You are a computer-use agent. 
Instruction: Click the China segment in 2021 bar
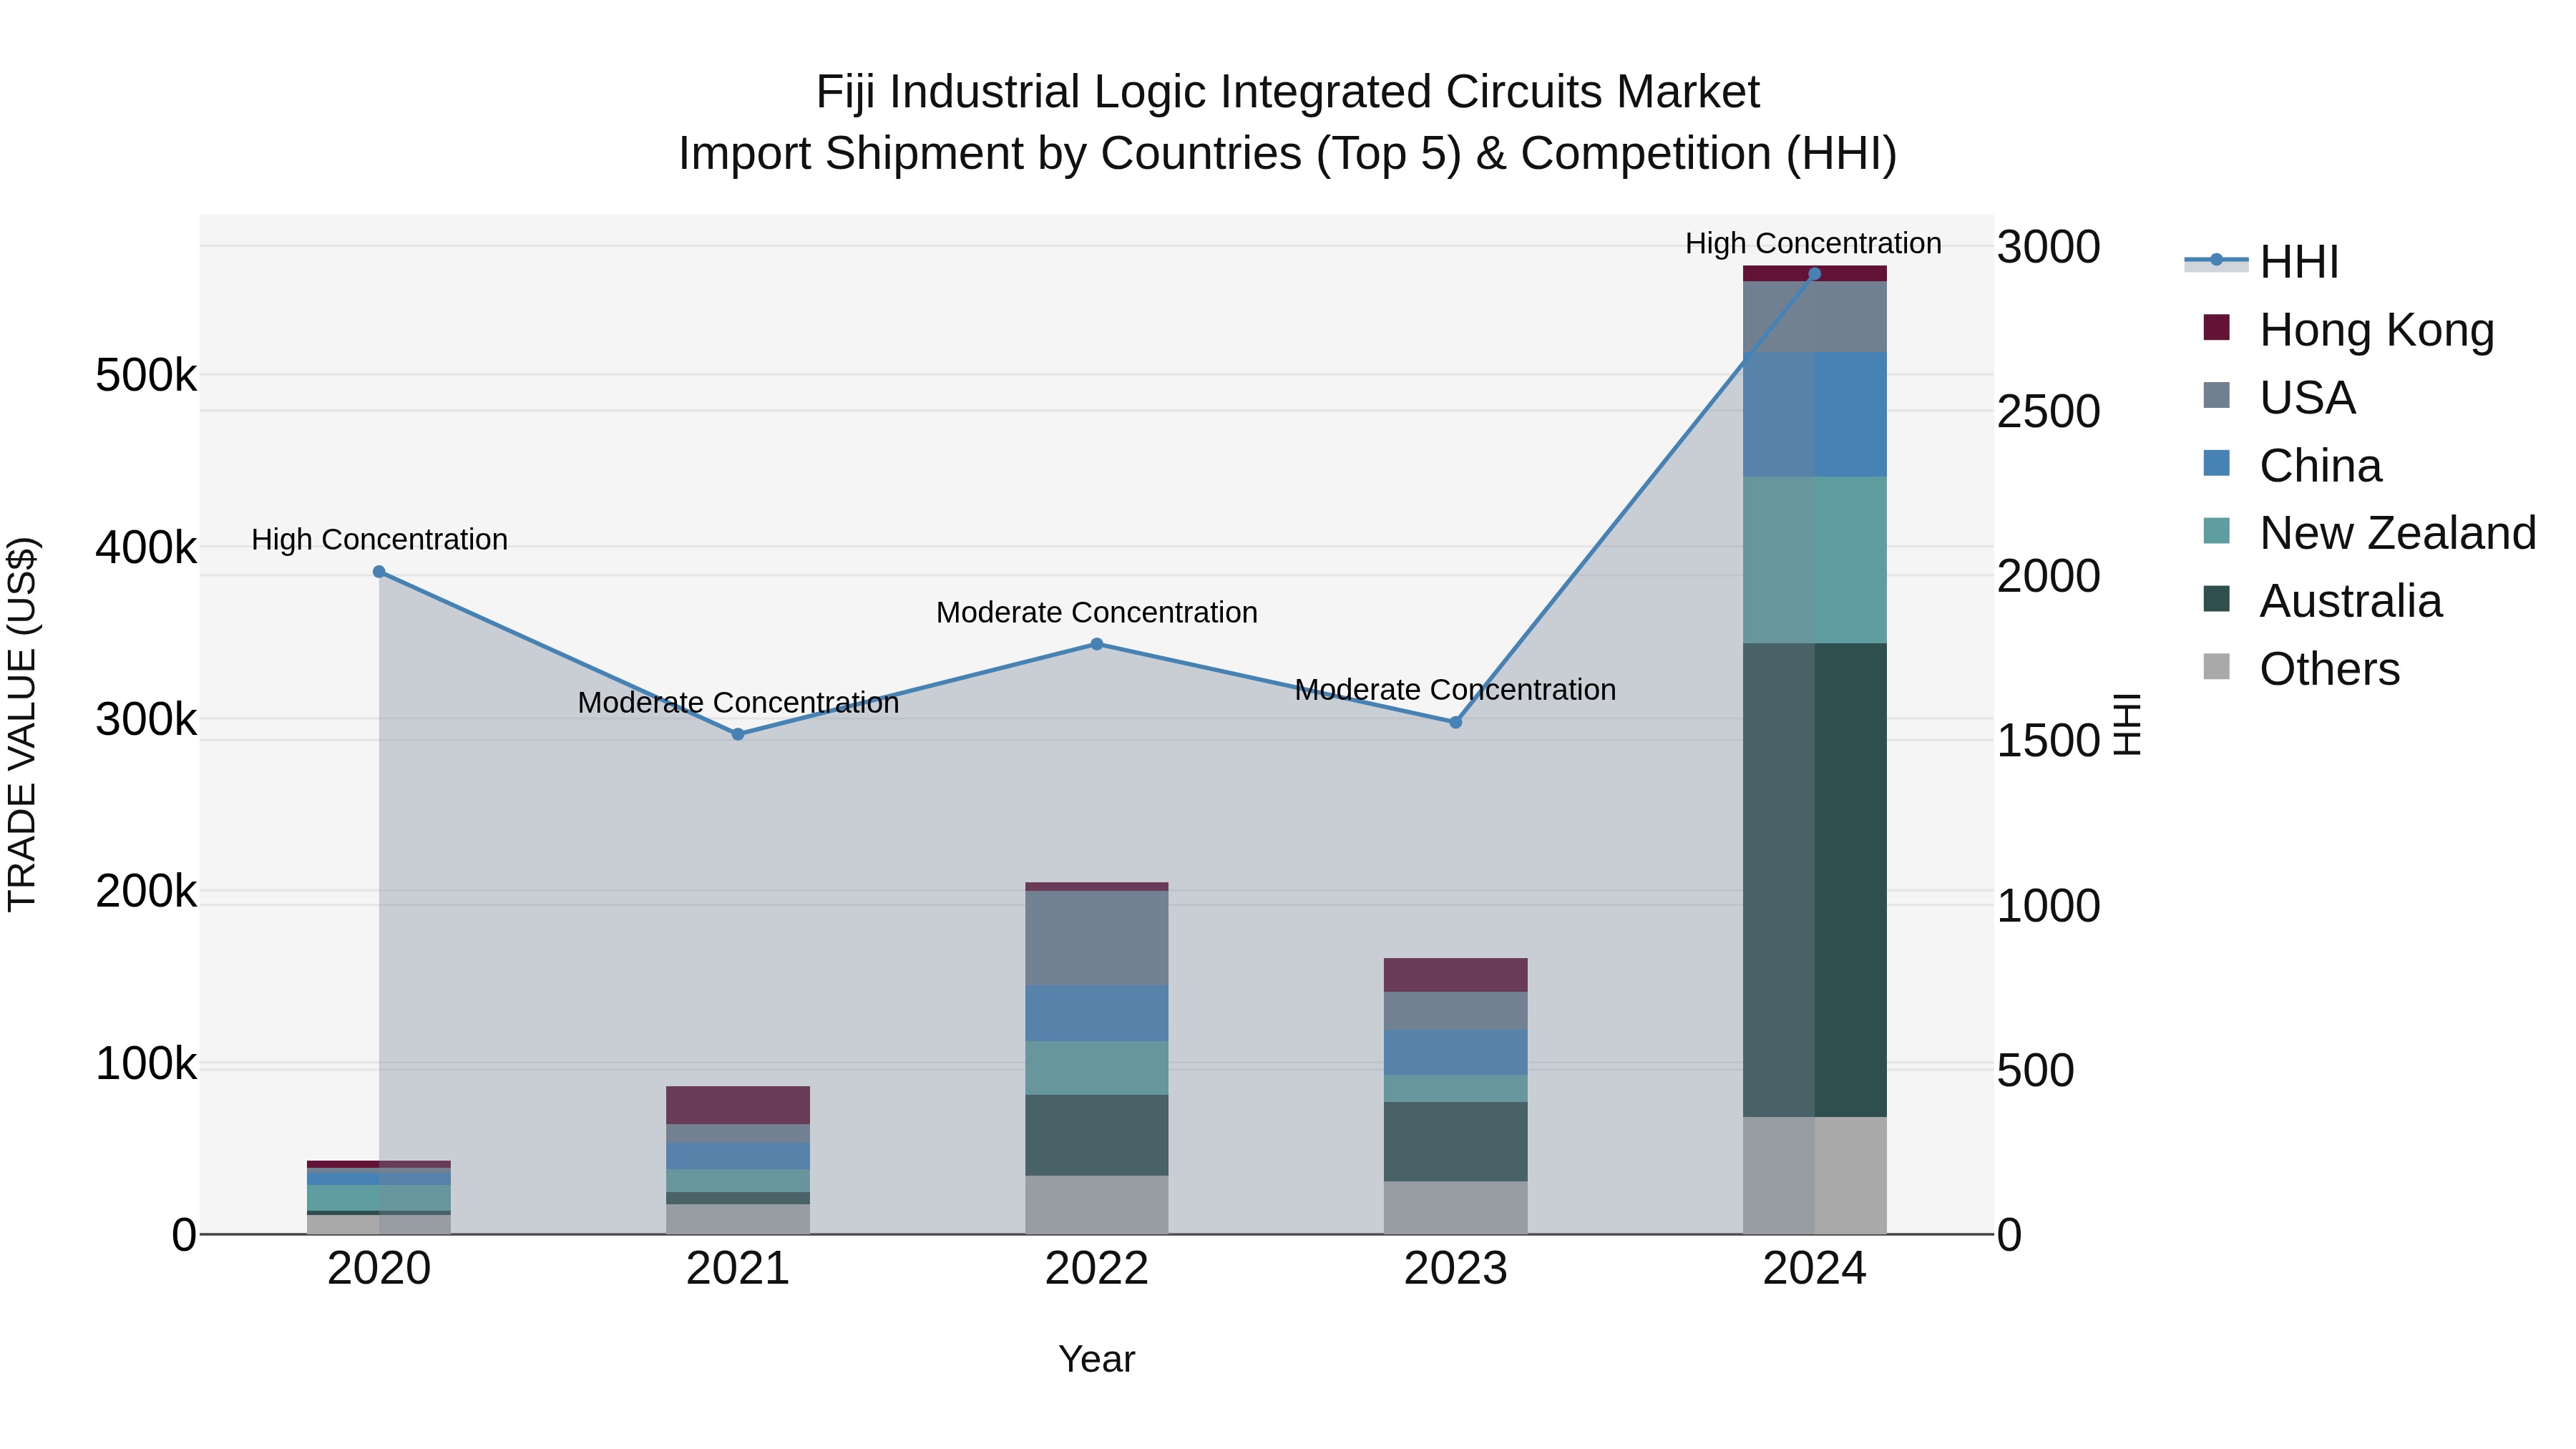(738, 1156)
